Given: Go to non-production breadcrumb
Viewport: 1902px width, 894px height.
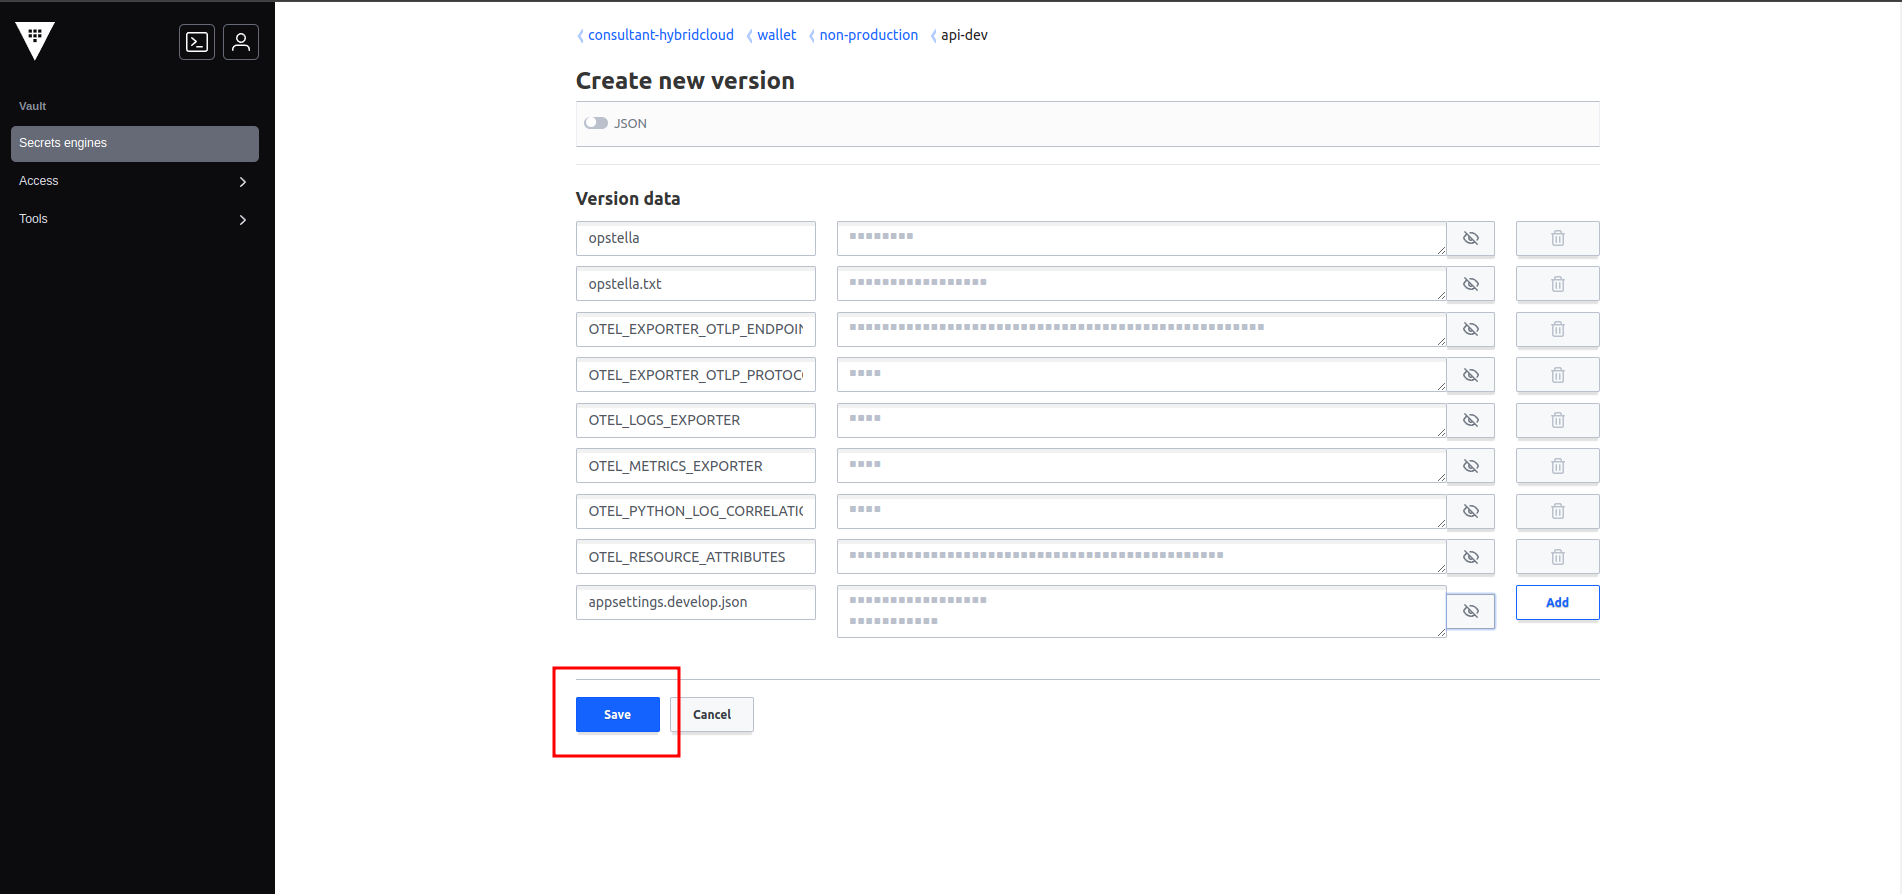Looking at the screenshot, I should click(x=868, y=35).
